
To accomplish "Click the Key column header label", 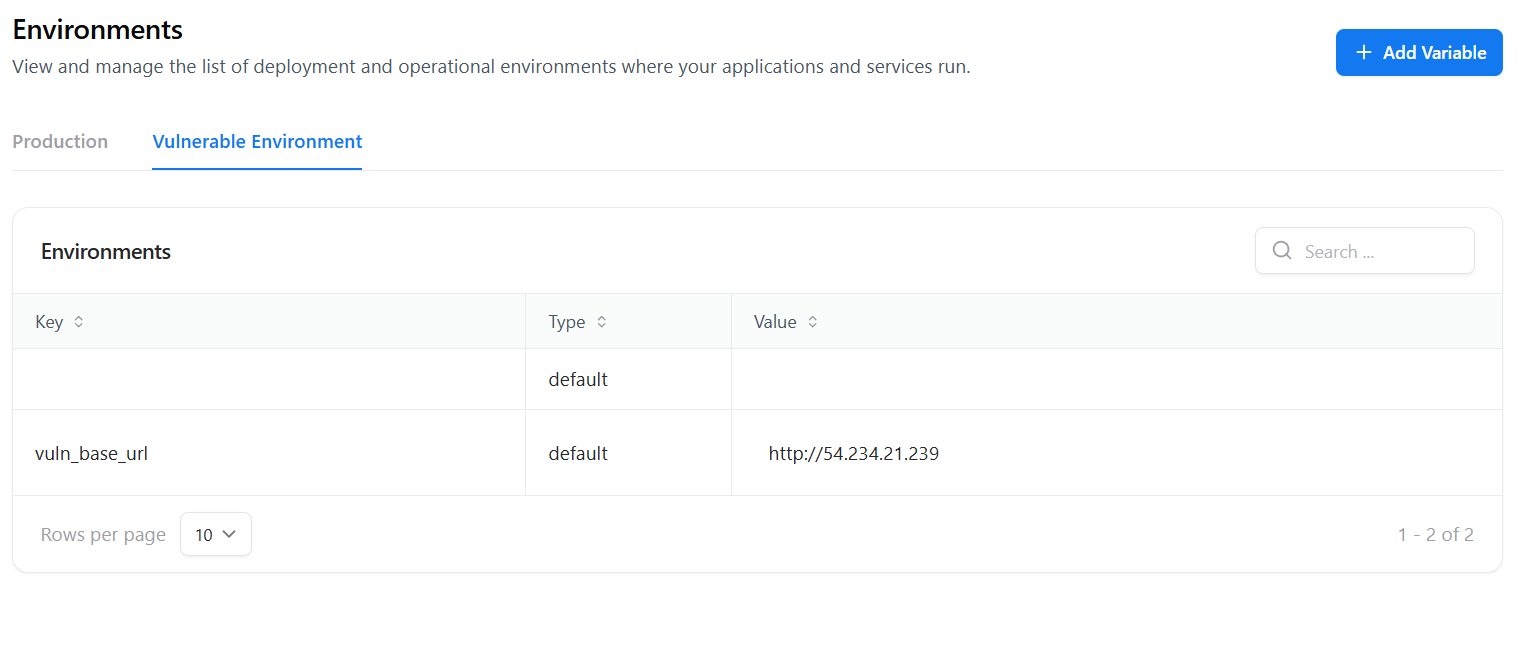I will pyautogui.click(x=49, y=322).
